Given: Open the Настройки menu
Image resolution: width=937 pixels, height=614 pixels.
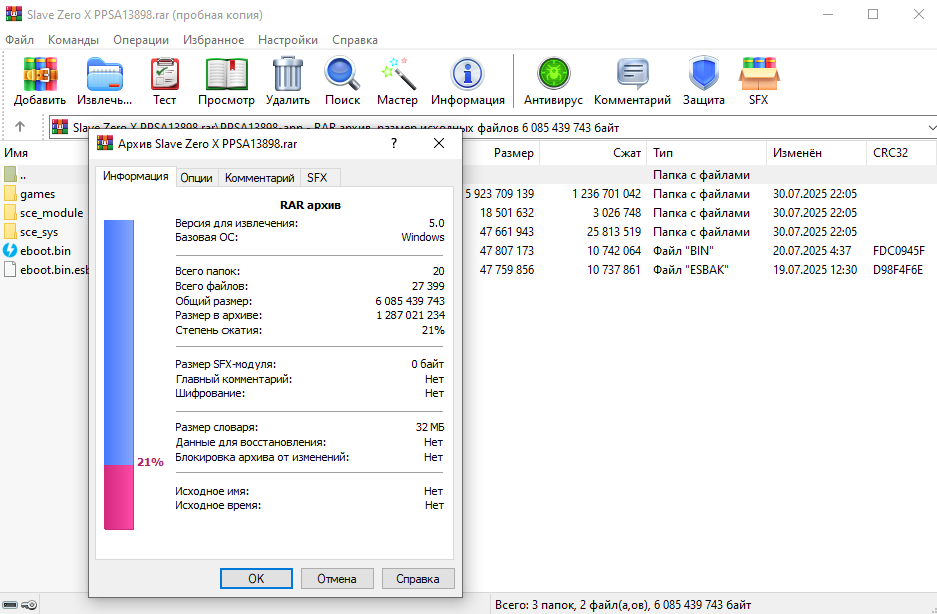Looking at the screenshot, I should pyautogui.click(x=288, y=40).
